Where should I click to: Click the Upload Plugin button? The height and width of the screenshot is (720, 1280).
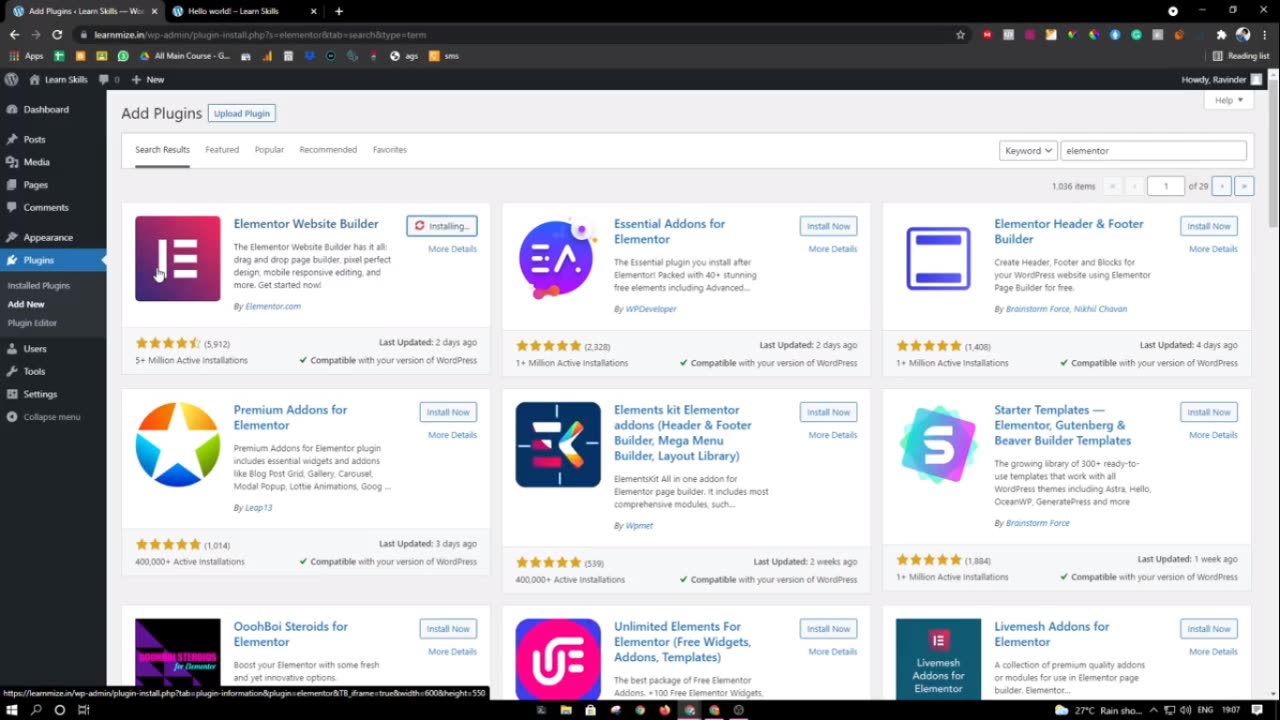(242, 113)
